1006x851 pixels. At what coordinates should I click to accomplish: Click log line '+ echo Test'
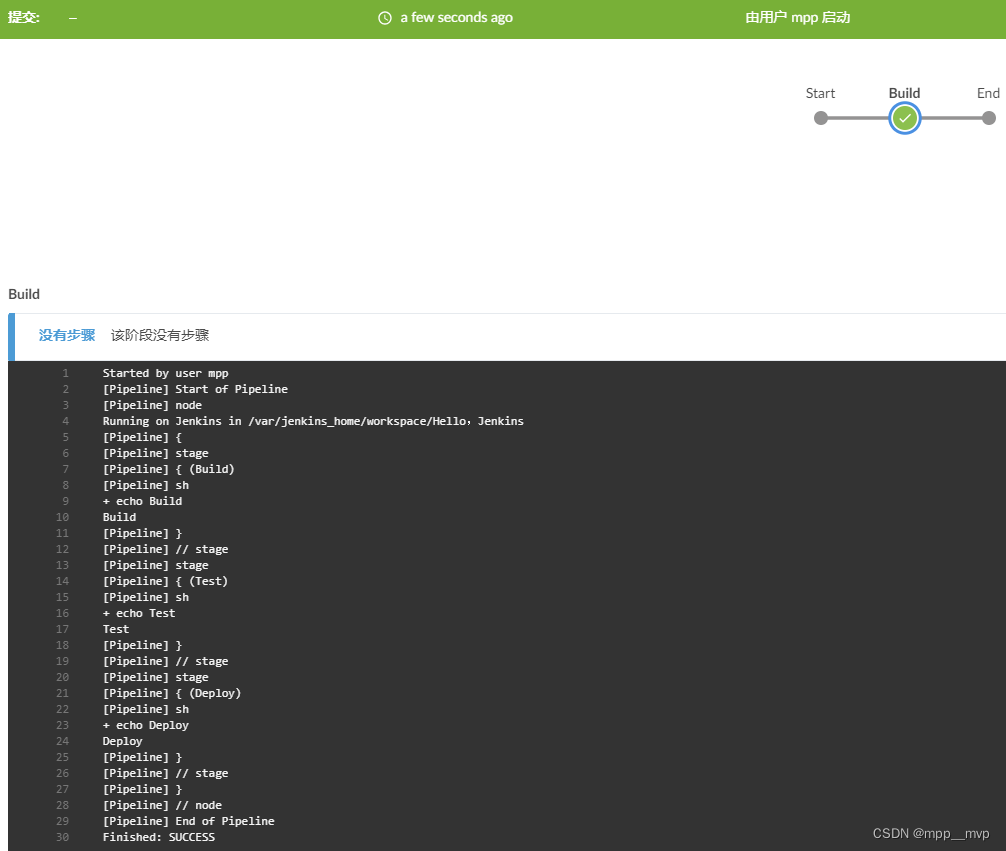coord(139,613)
